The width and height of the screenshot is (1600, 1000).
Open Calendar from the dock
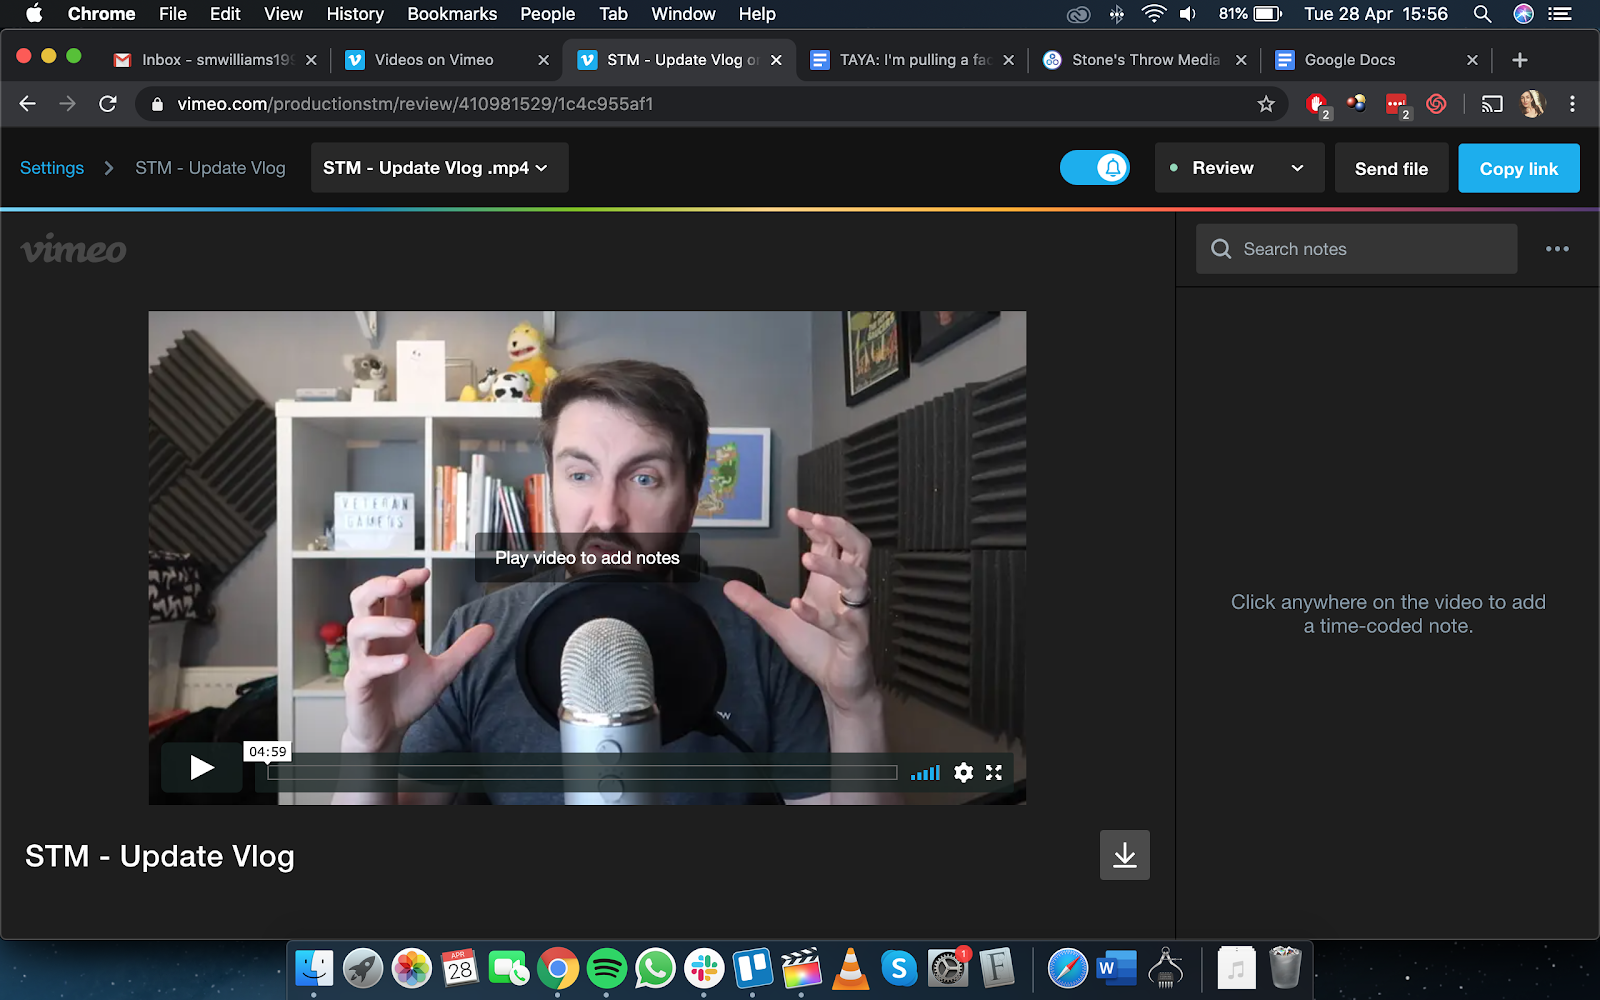tap(460, 968)
